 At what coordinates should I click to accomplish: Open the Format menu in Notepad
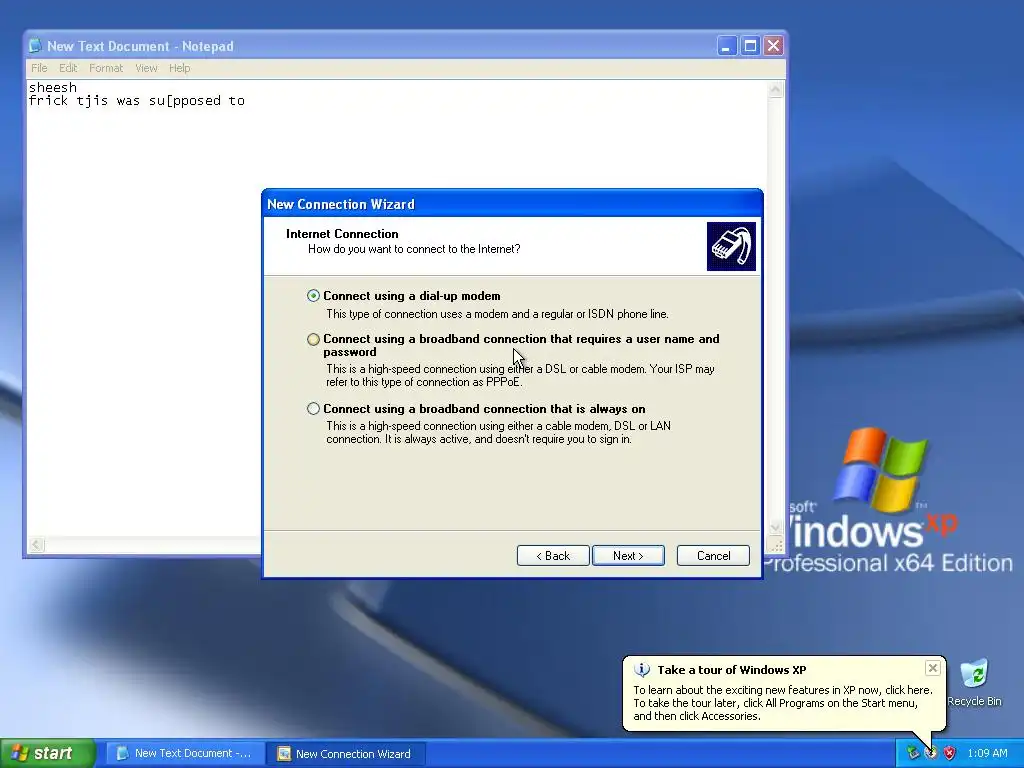106,68
